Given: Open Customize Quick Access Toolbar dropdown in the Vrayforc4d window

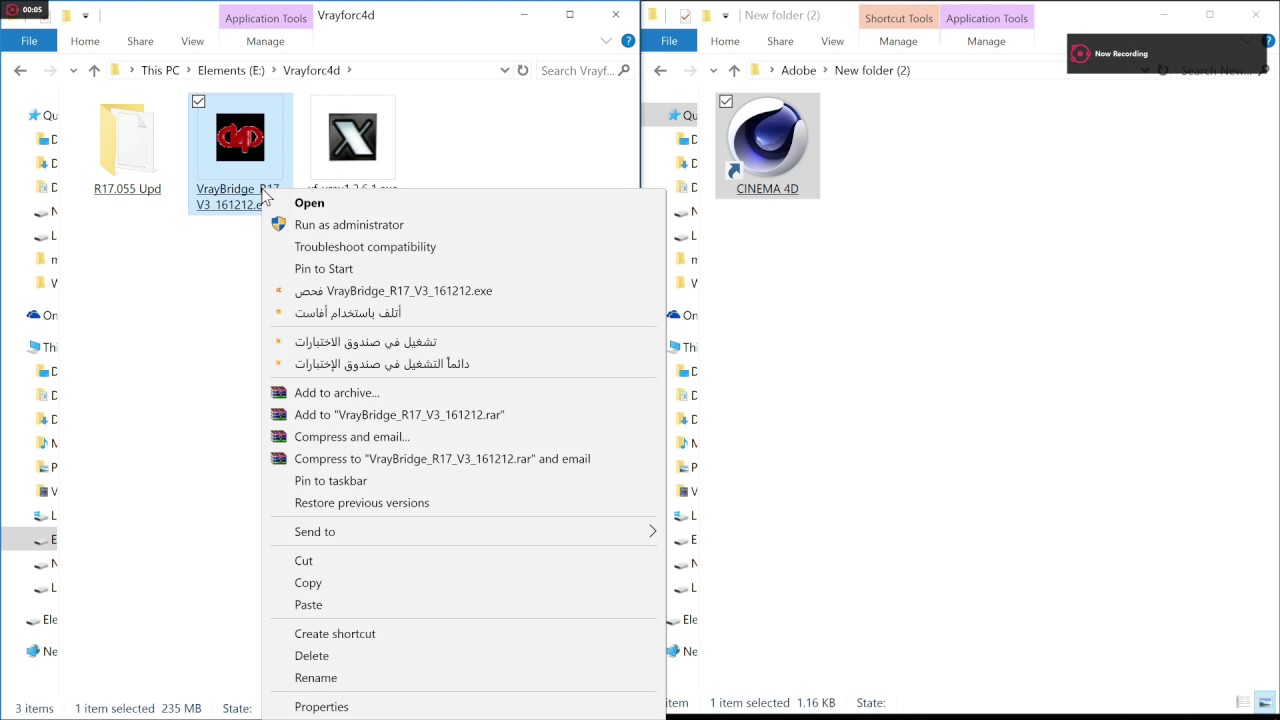Looking at the screenshot, I should pos(86,15).
